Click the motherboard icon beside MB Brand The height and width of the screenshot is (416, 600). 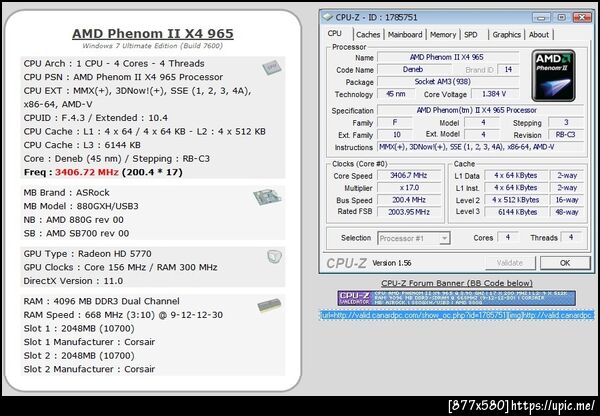tap(267, 197)
